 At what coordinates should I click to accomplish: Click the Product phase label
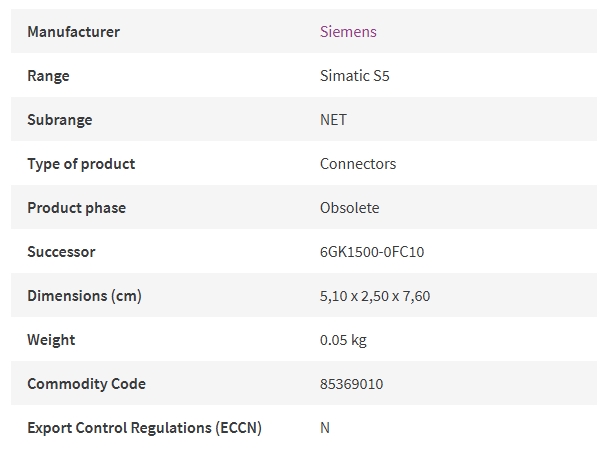coord(77,207)
